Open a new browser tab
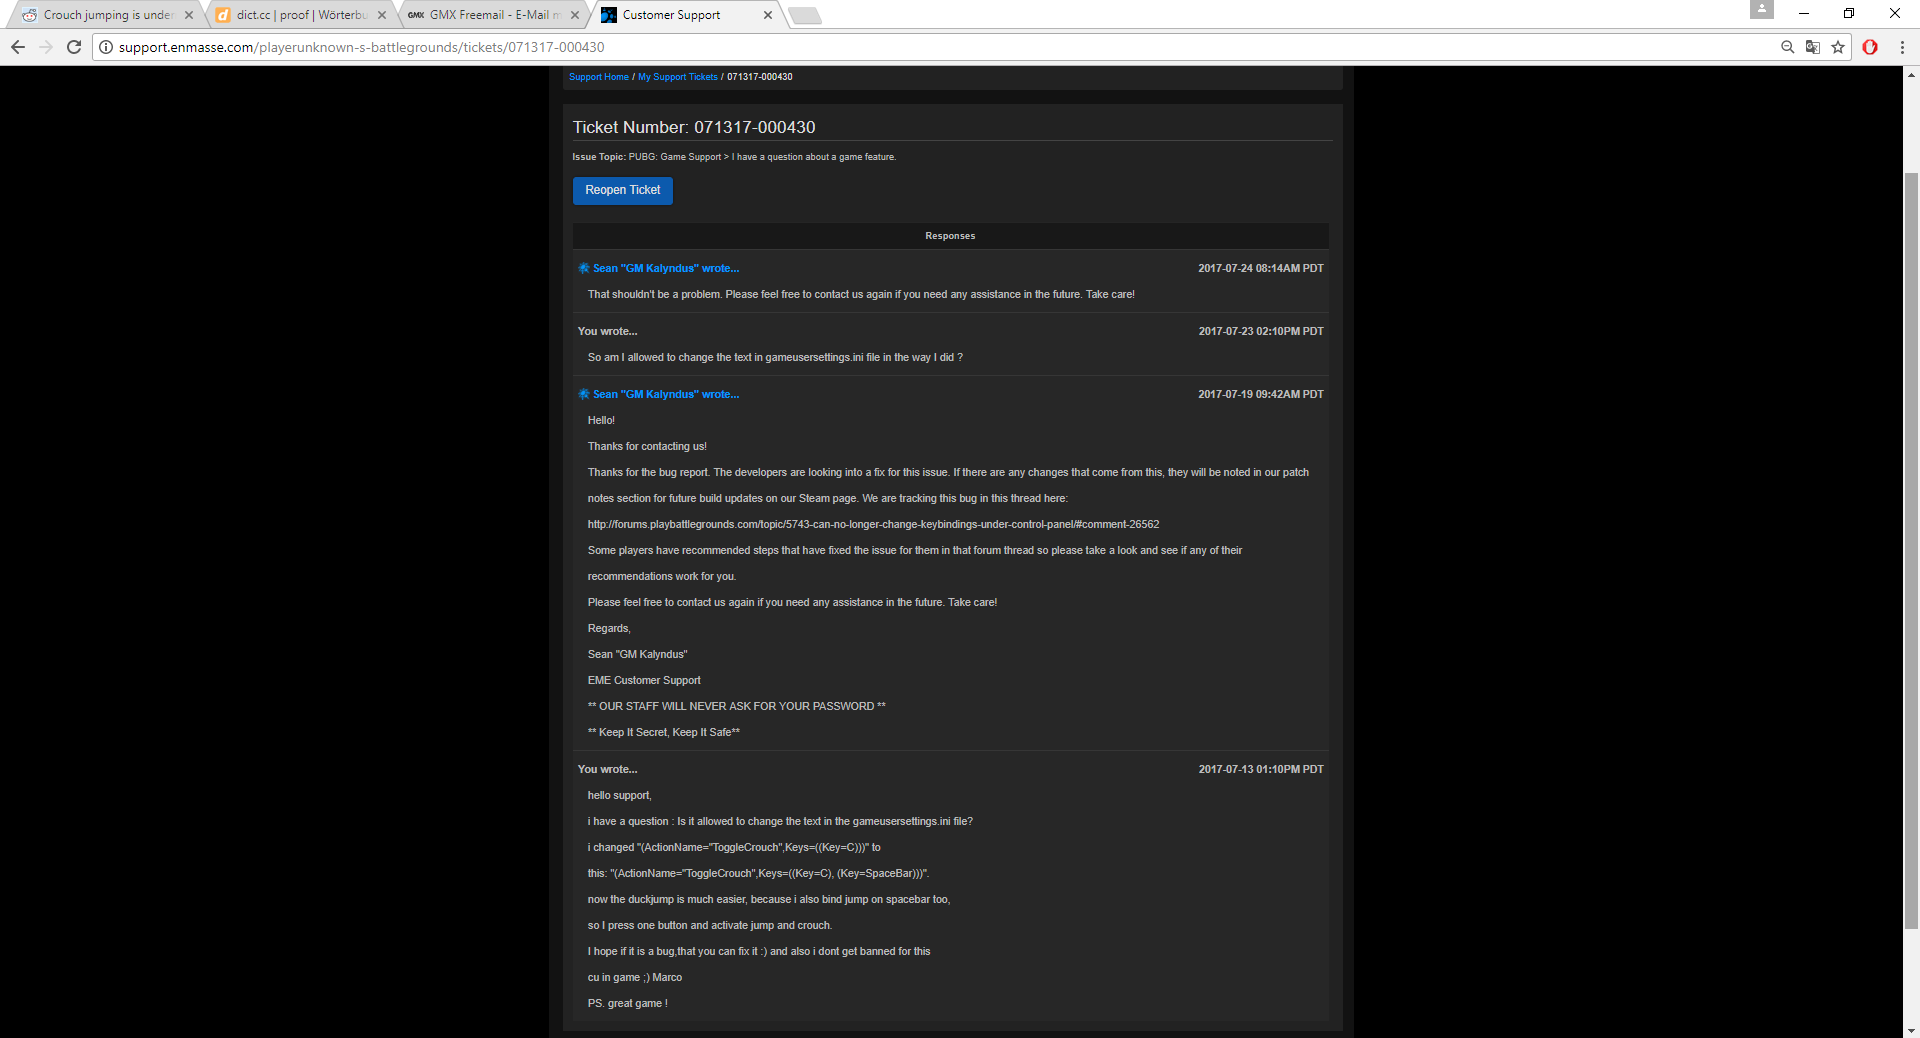The height and width of the screenshot is (1038, 1920). (x=805, y=15)
